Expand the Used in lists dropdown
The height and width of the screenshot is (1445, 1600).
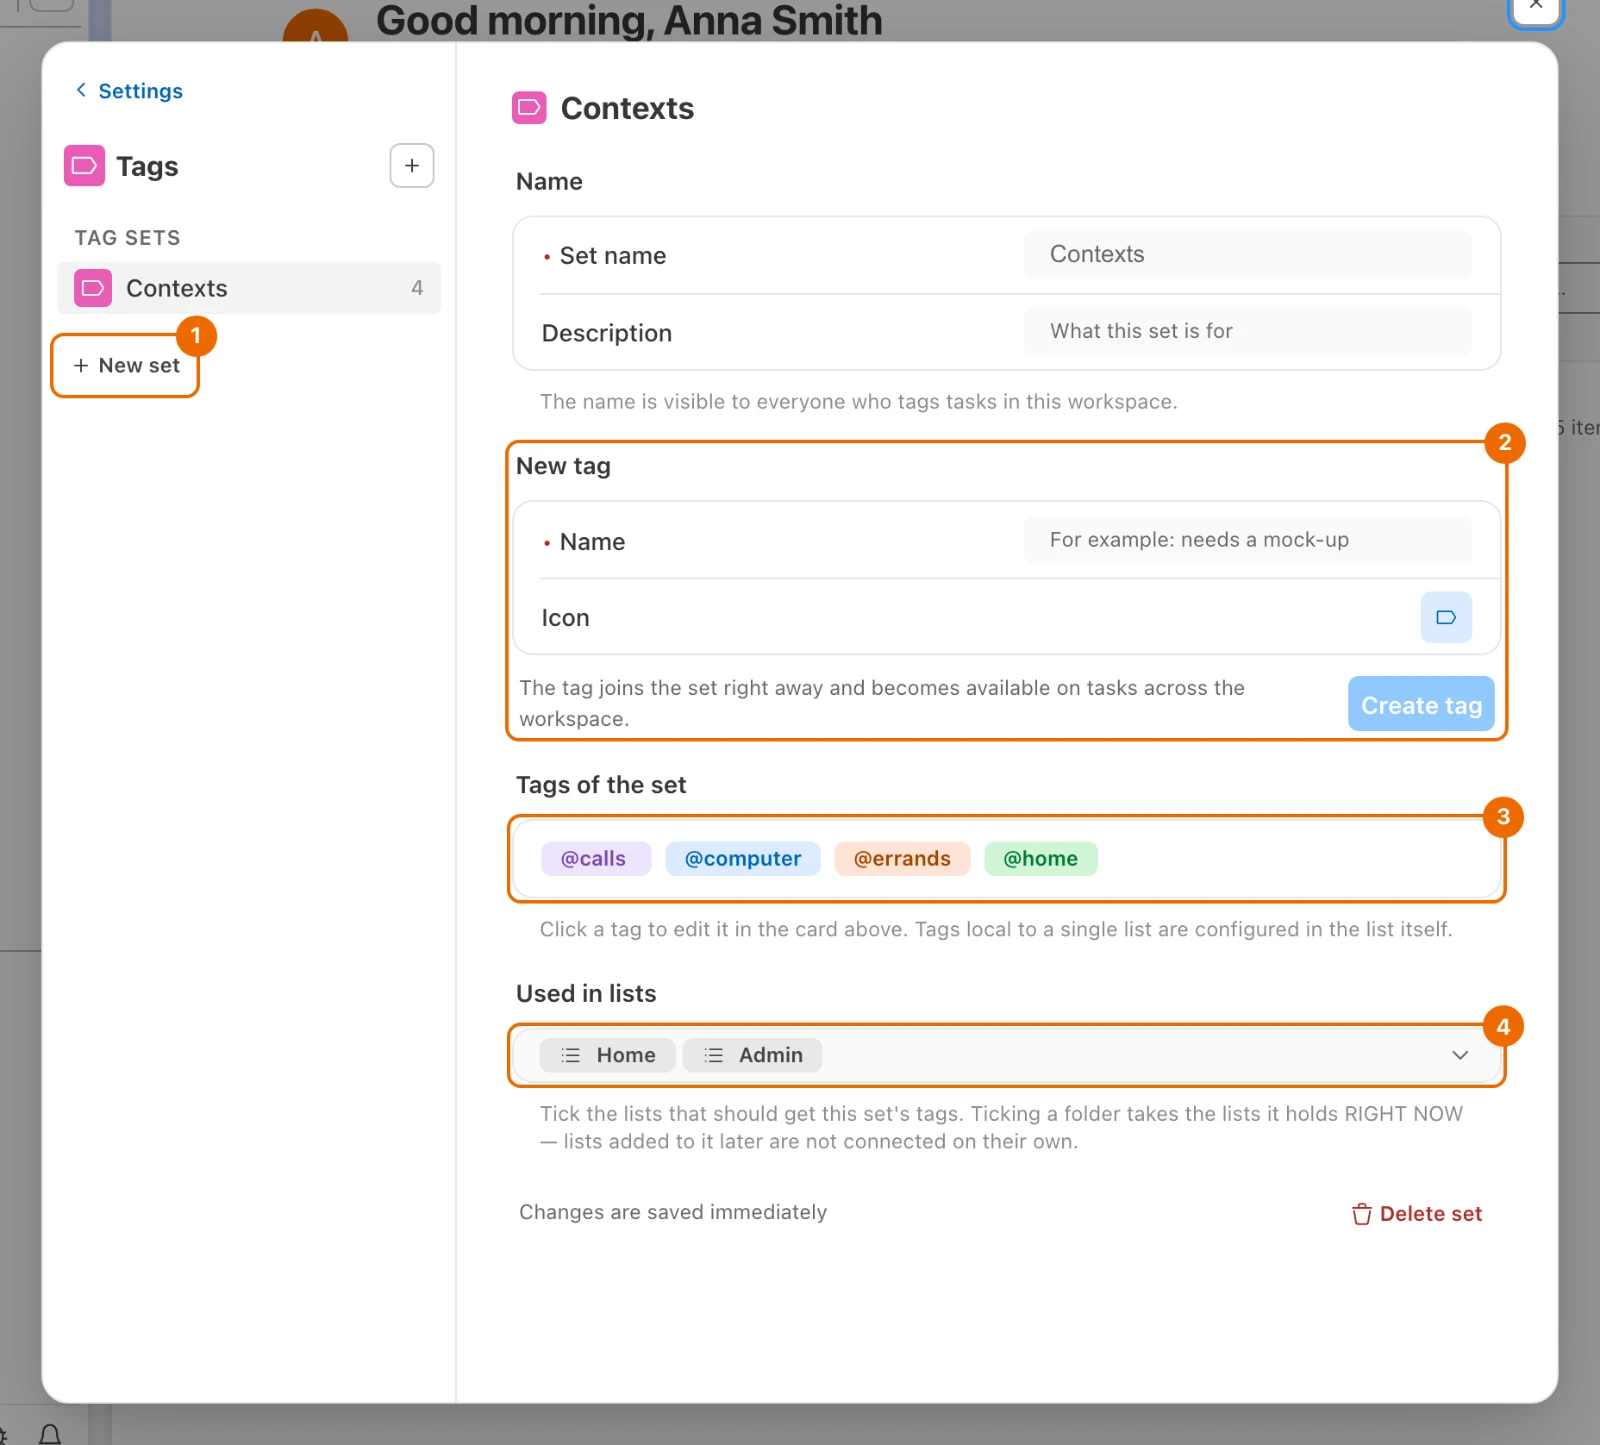pyautogui.click(x=1460, y=1055)
